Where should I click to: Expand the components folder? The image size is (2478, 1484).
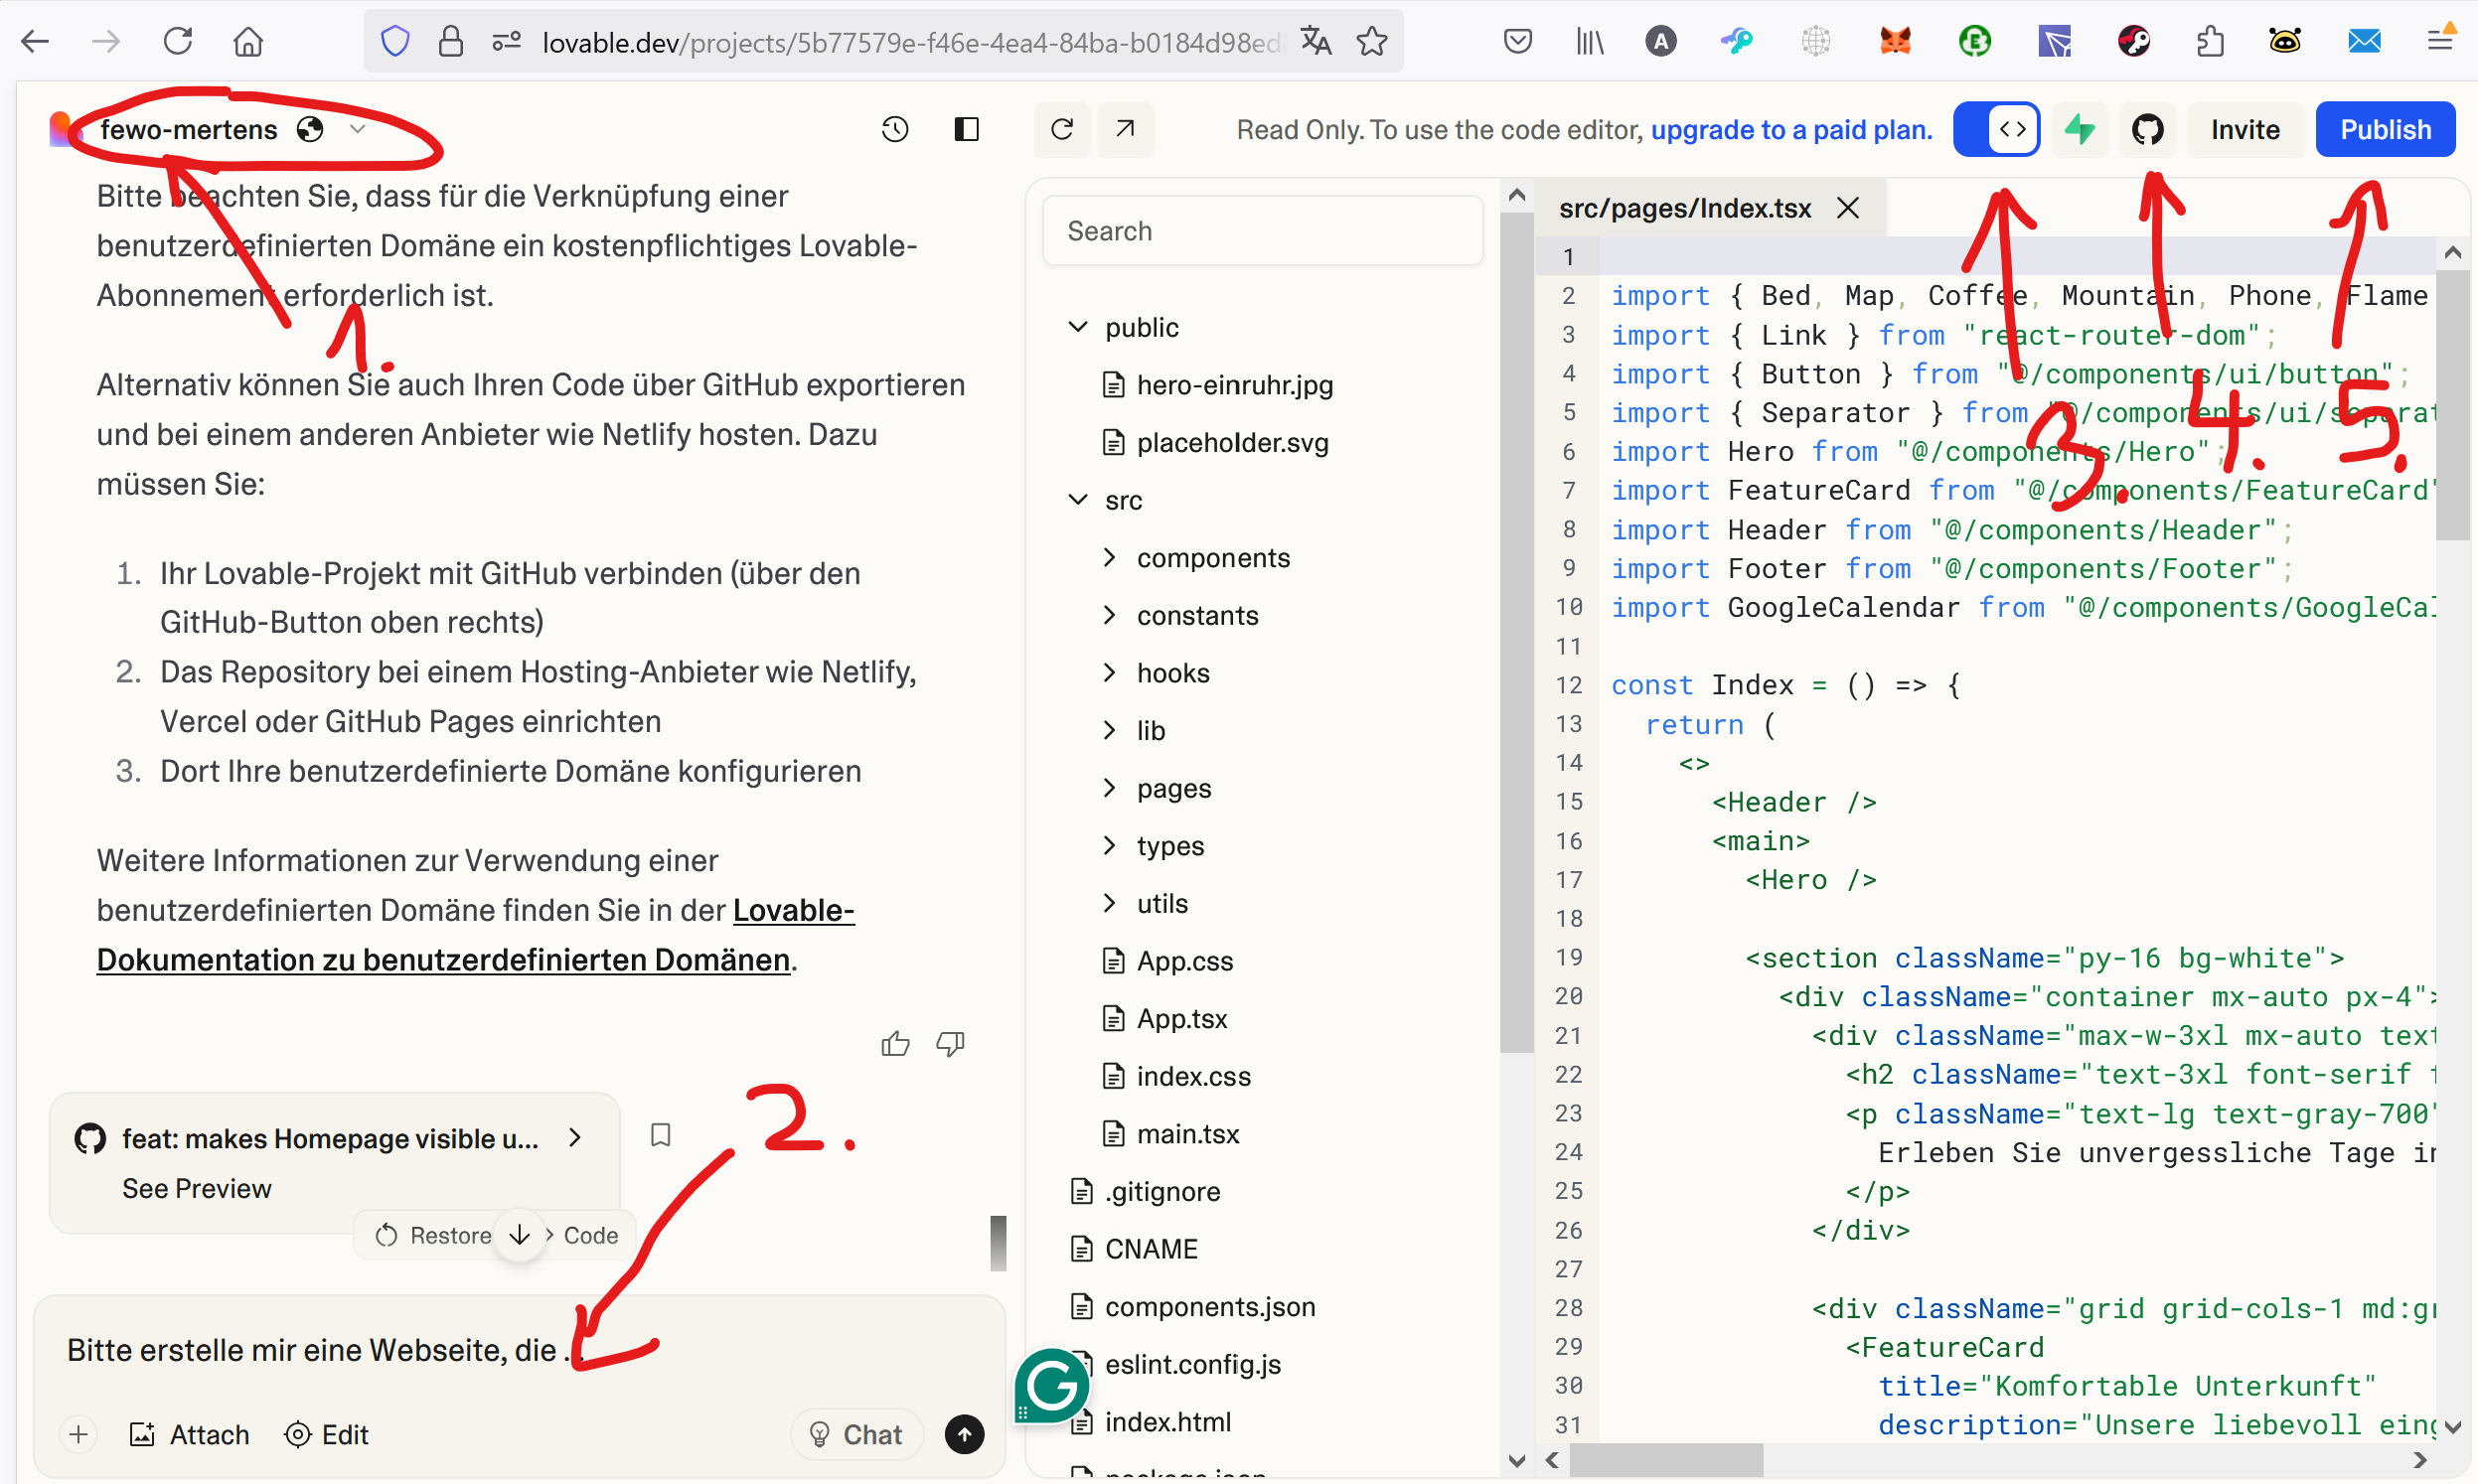tap(1196, 558)
